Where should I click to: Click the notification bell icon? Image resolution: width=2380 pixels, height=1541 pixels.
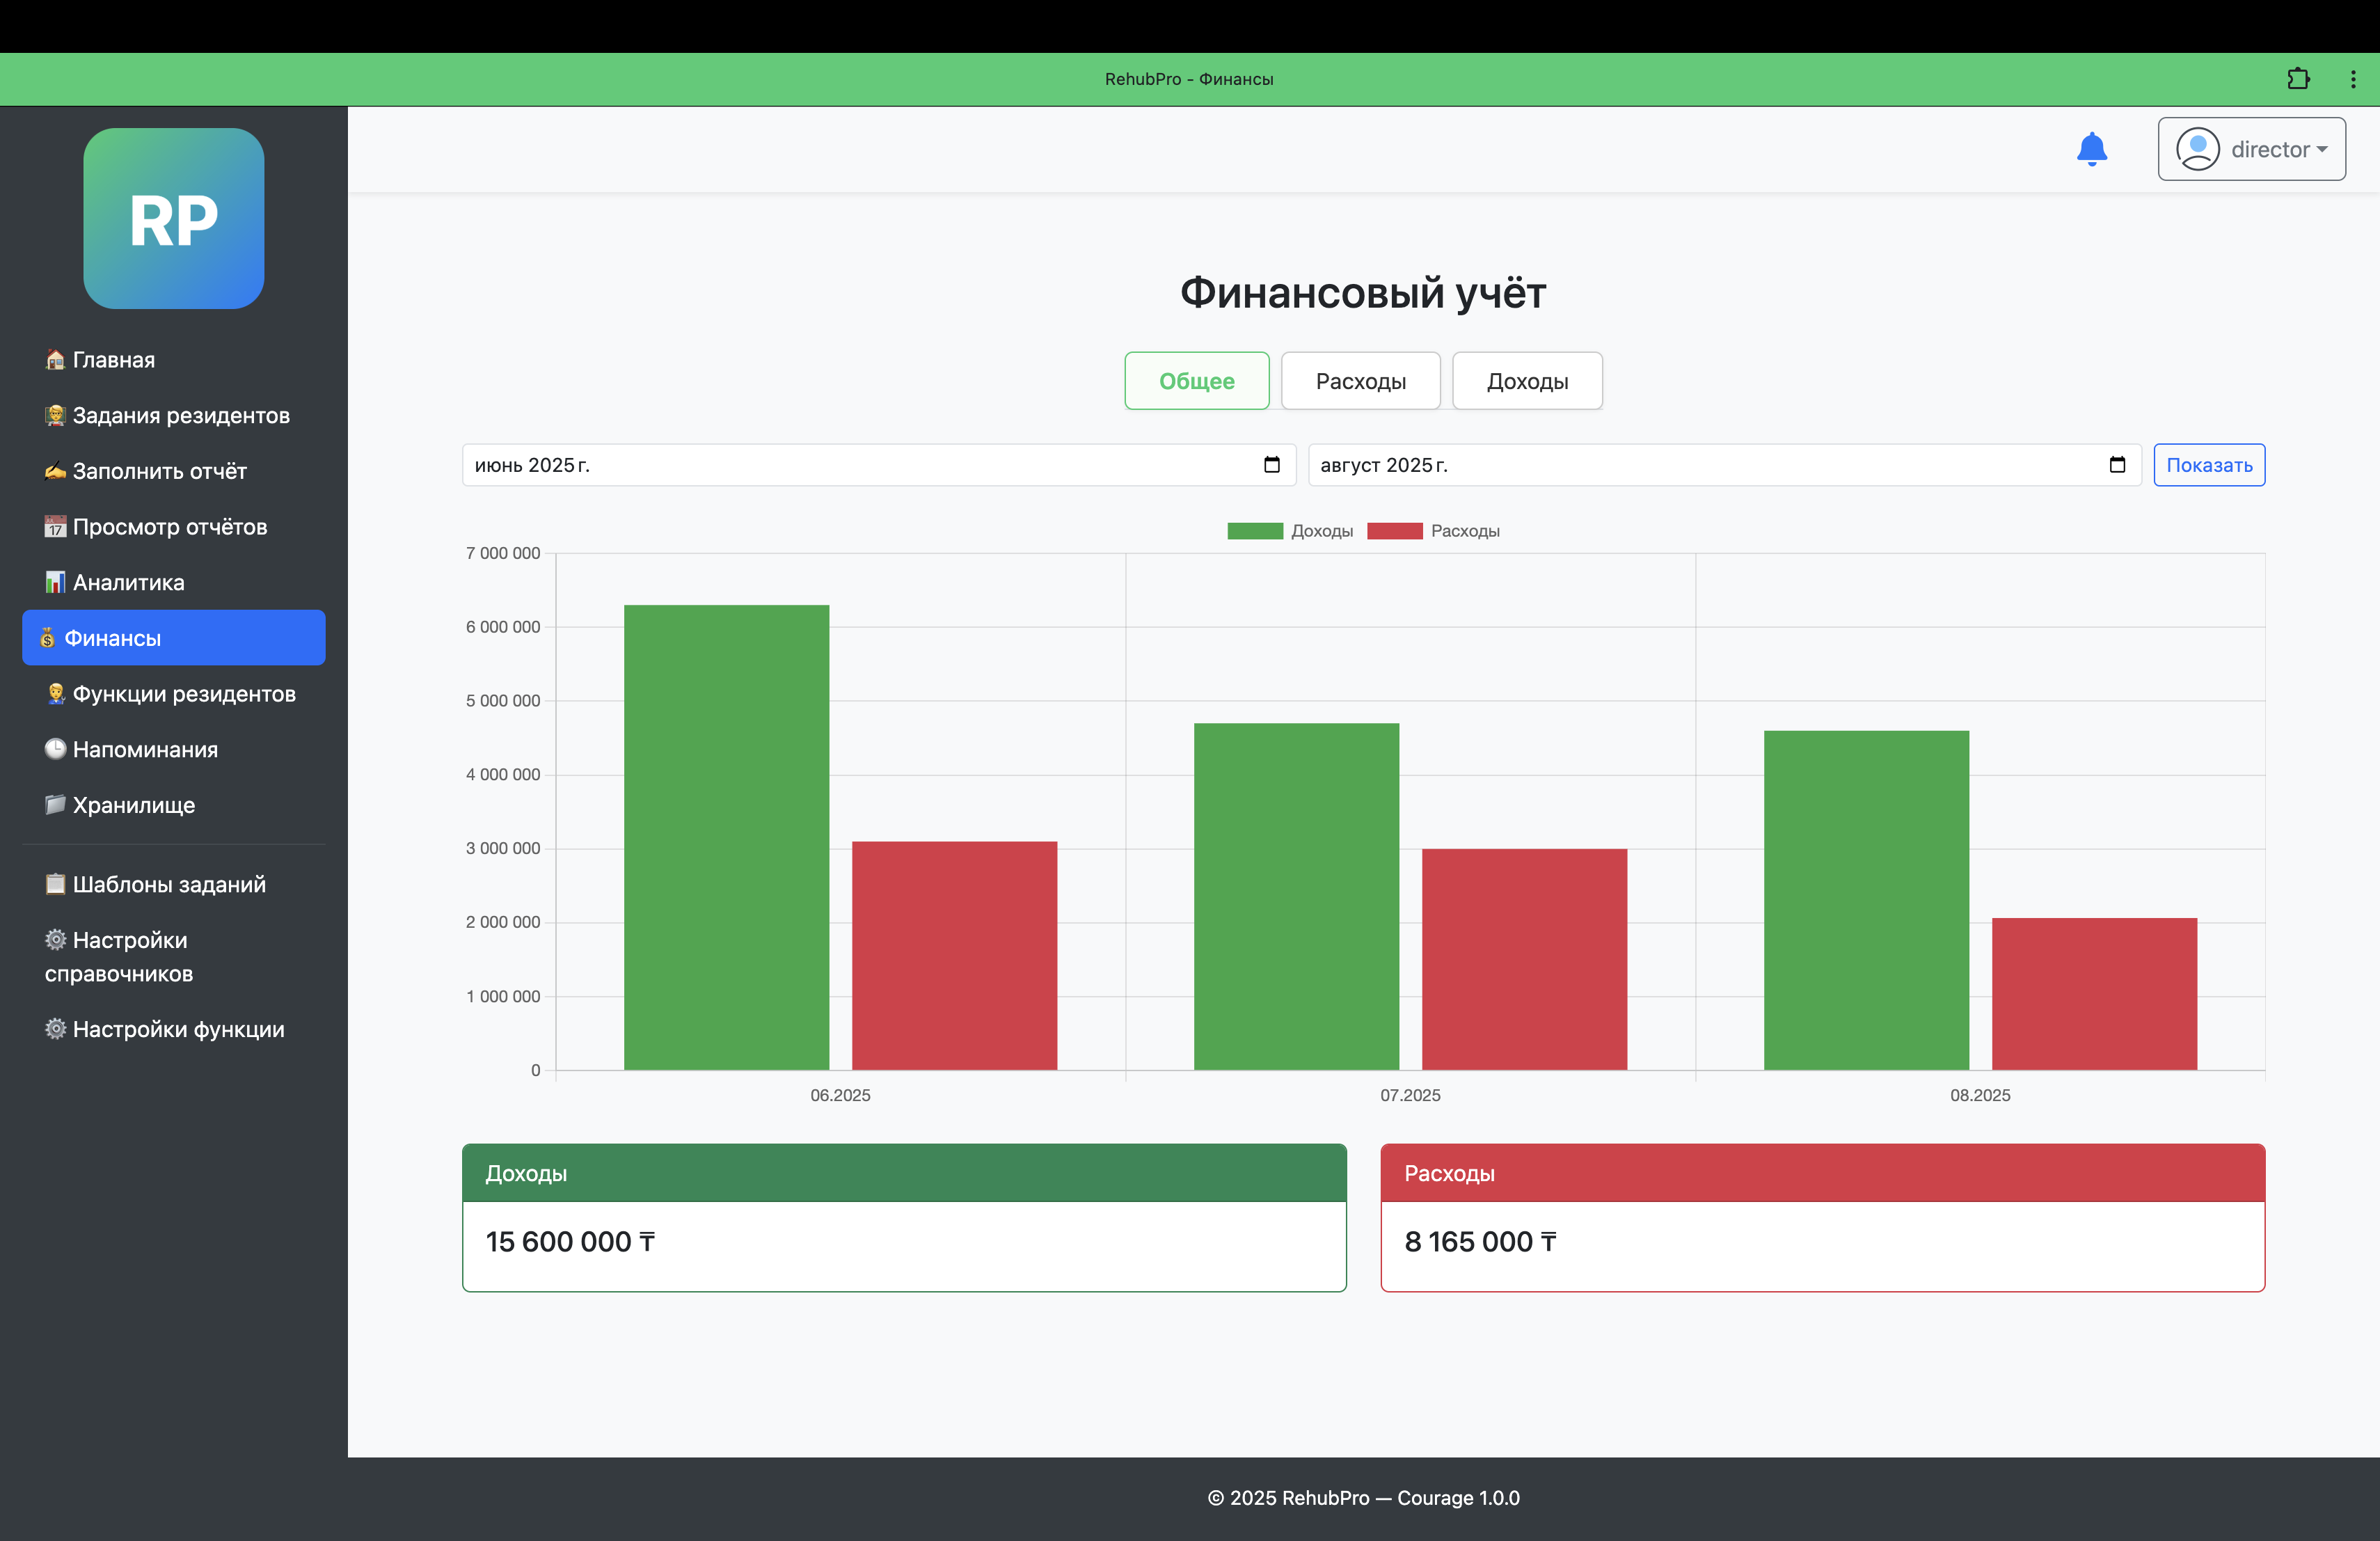[2091, 149]
